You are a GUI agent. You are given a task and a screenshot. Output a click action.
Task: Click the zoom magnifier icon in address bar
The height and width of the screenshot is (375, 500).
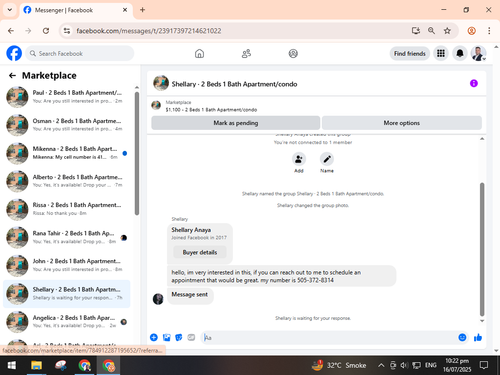[x=431, y=31]
